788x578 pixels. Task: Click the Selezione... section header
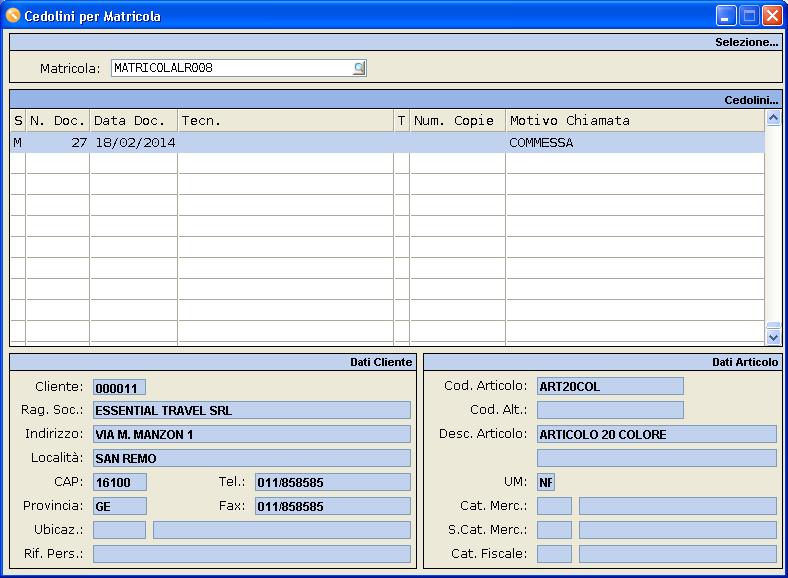(x=396, y=42)
